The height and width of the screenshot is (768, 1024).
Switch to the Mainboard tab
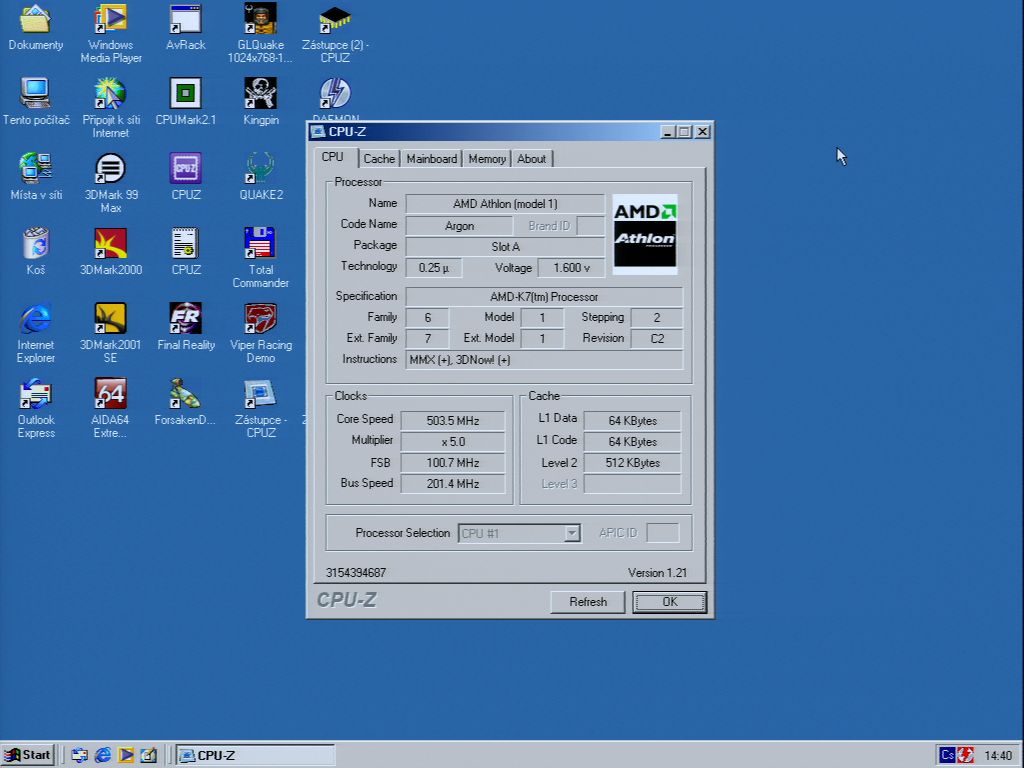coord(432,159)
